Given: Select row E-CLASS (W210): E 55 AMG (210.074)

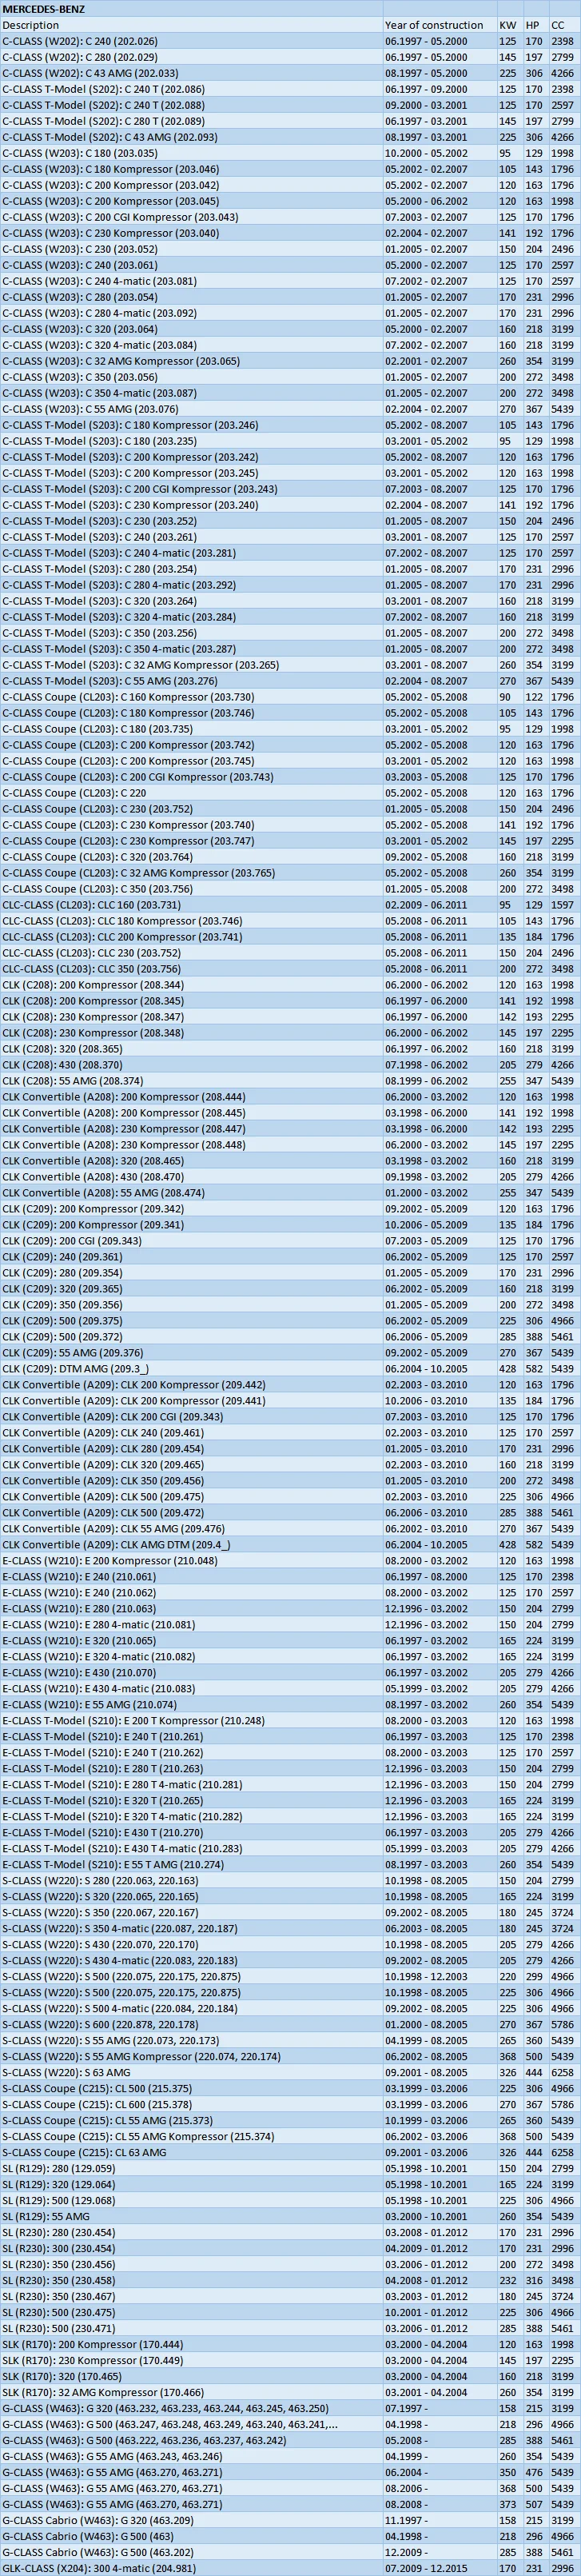Looking at the screenshot, I should 290,1705.
